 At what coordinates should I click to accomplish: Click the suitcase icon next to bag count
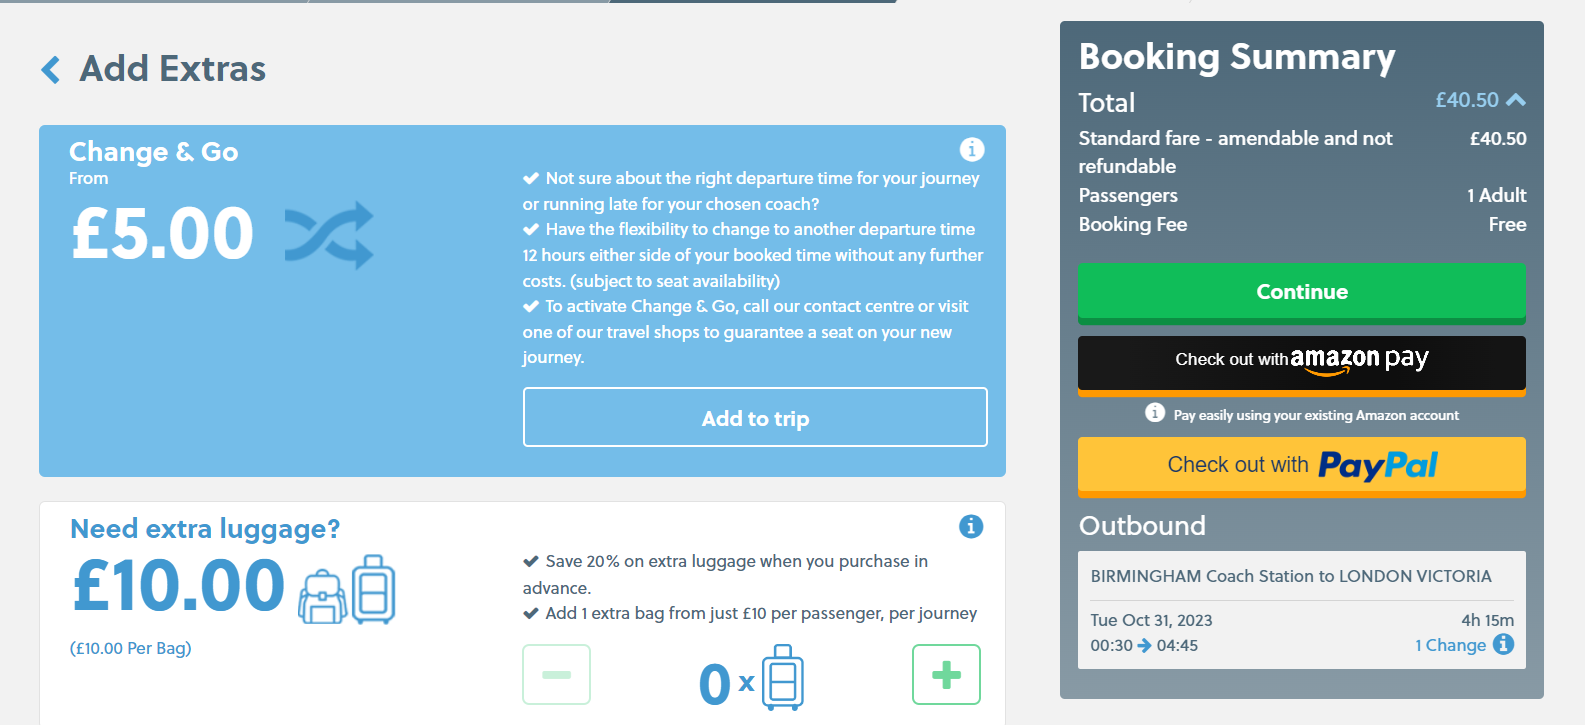tap(783, 678)
